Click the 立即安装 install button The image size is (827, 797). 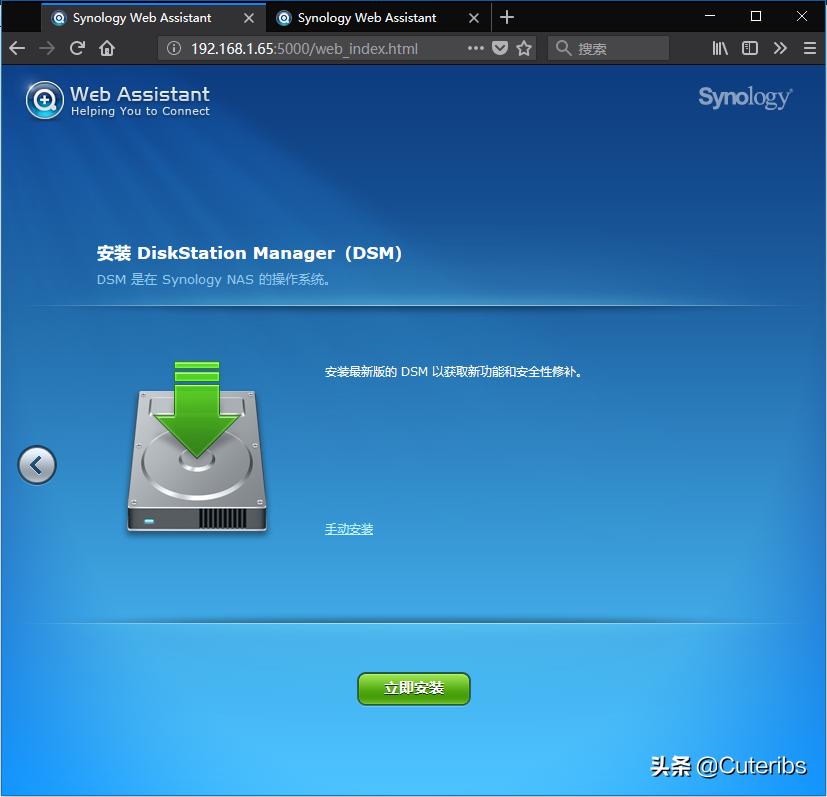(413, 688)
